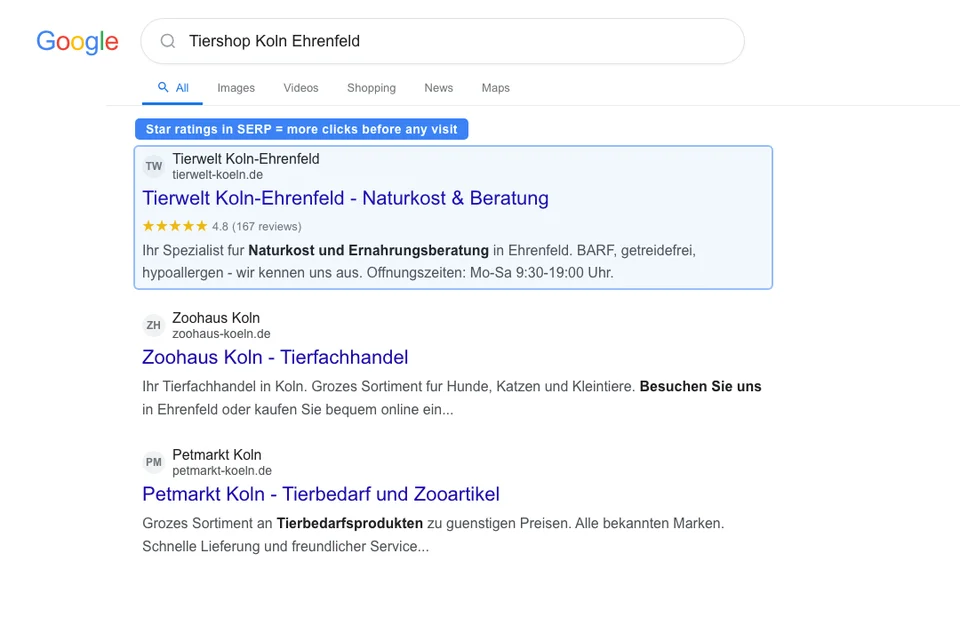Click the fifth star in the rating row

coord(201,226)
